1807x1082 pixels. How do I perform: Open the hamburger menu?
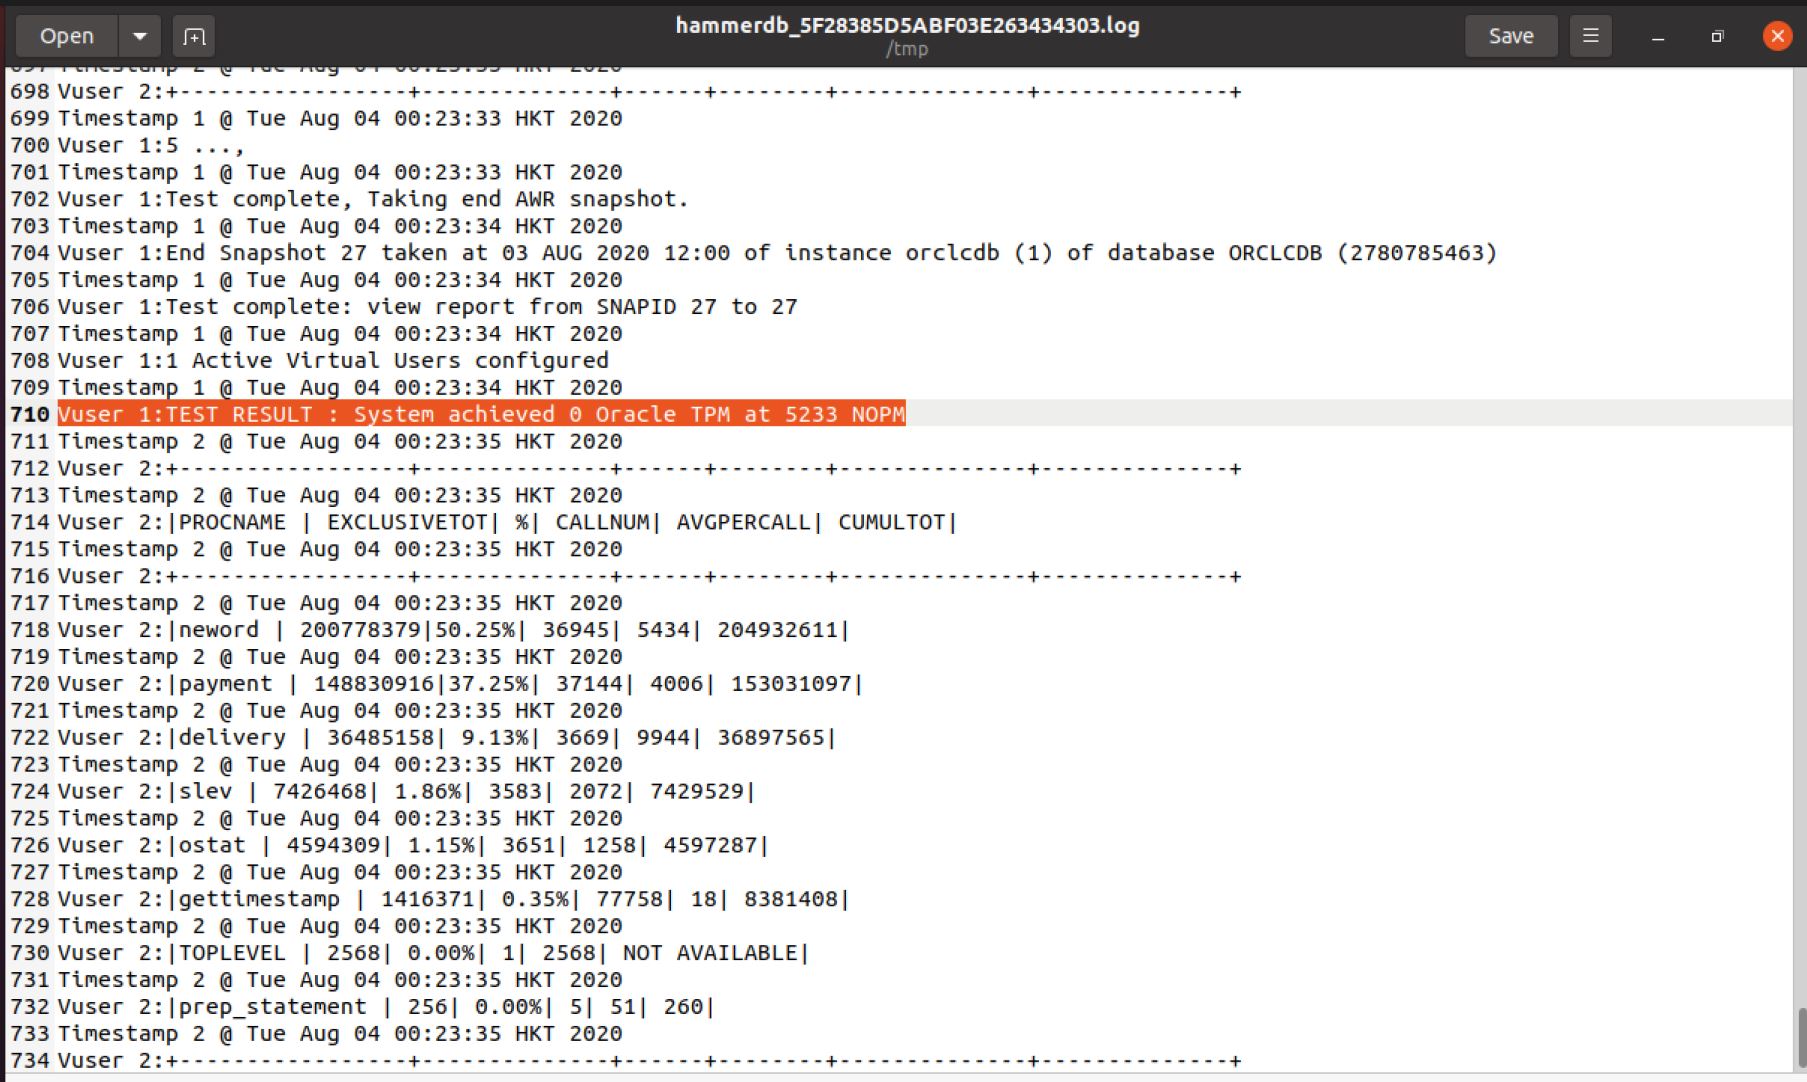coord(1590,36)
